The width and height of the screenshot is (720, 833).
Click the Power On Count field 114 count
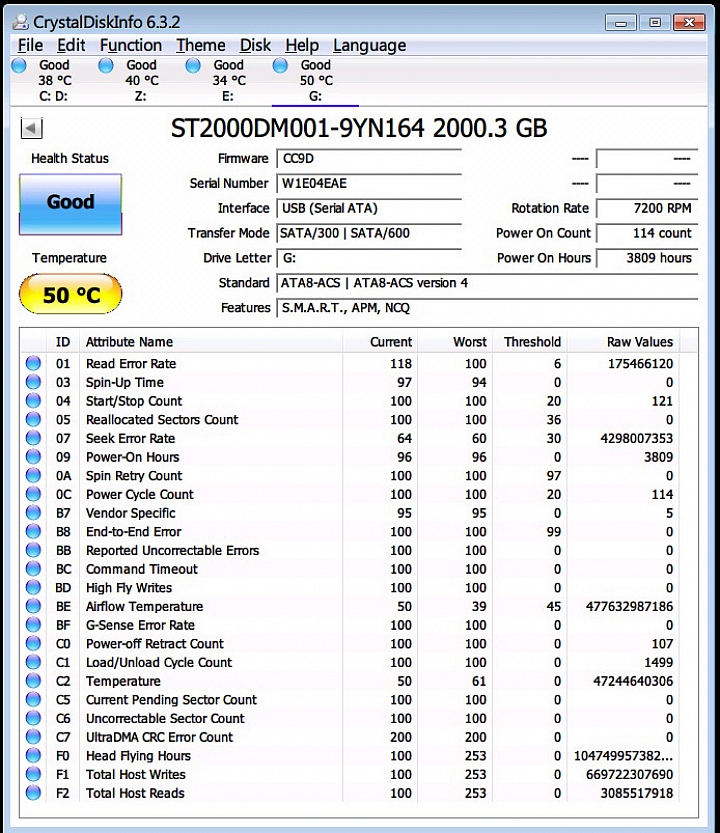tap(647, 233)
